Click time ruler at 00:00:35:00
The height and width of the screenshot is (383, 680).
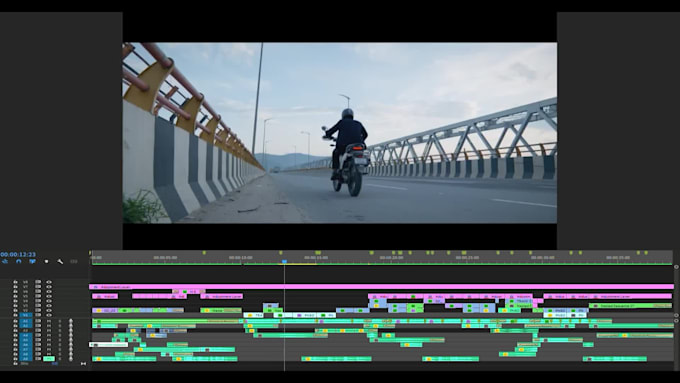(x=618, y=258)
